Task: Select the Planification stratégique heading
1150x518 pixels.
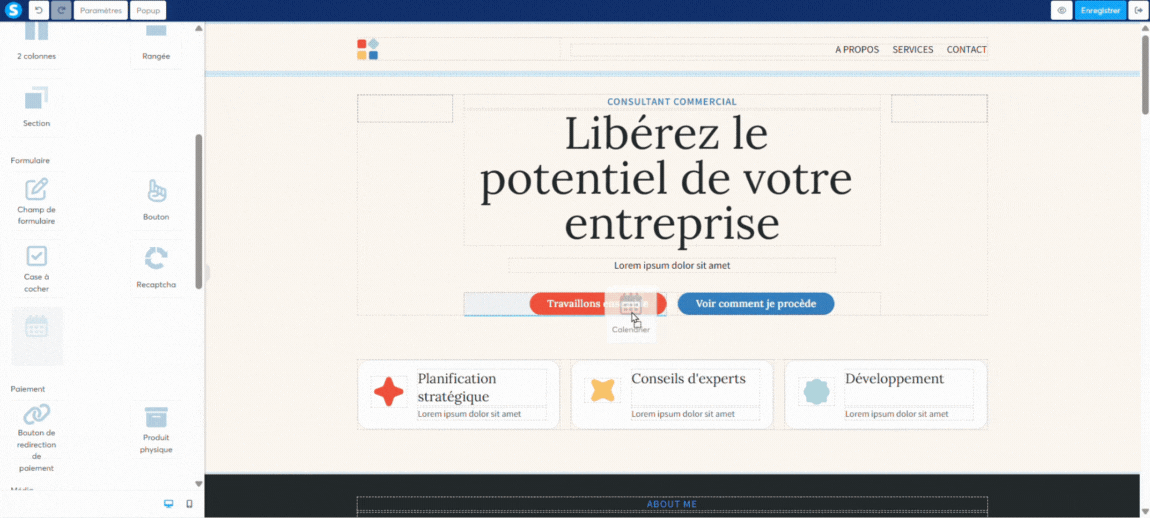Action: pos(457,387)
